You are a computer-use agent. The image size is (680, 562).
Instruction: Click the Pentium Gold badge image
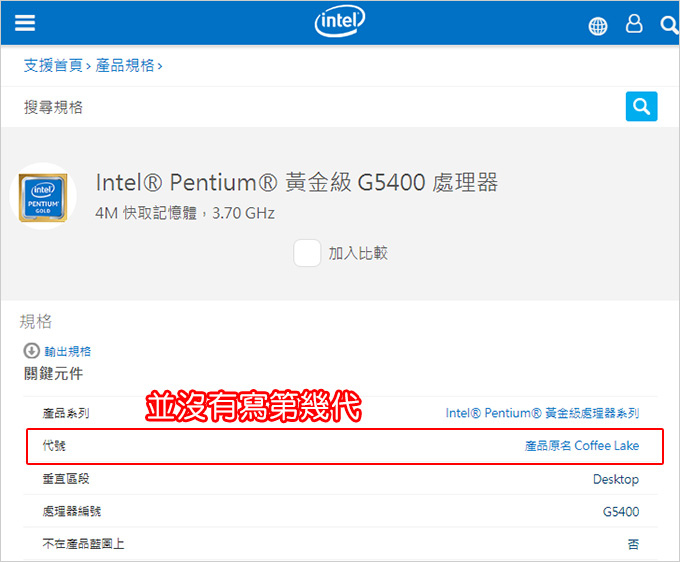point(43,197)
